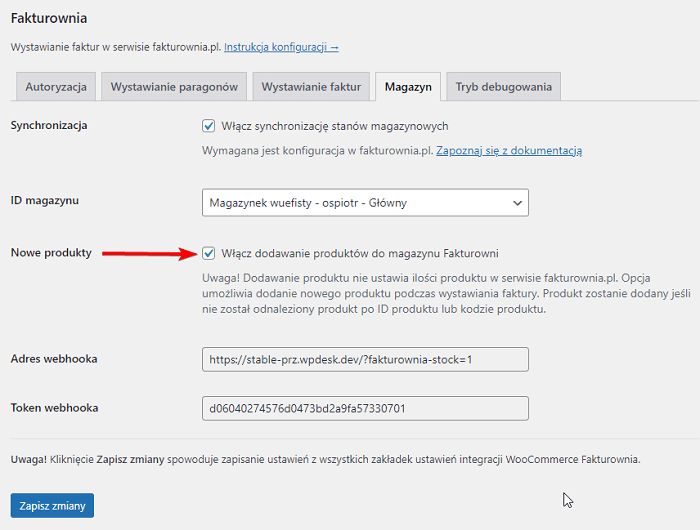
Task: Open the Tryb debugowania tab
Action: point(504,87)
